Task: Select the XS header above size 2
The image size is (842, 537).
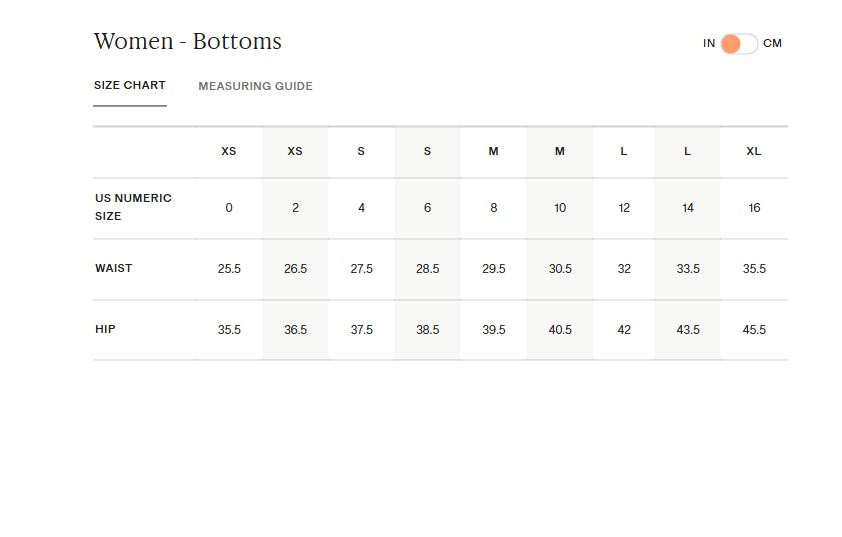Action: point(295,152)
